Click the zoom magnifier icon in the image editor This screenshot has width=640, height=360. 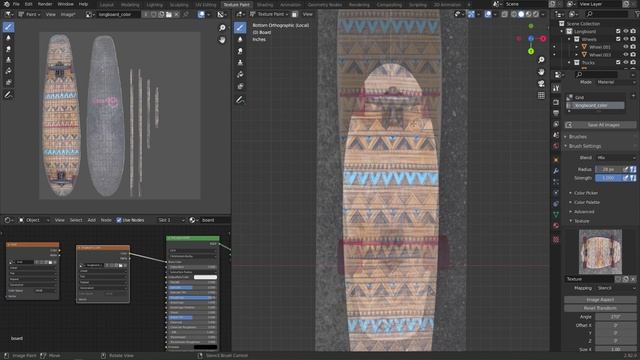tap(222, 28)
